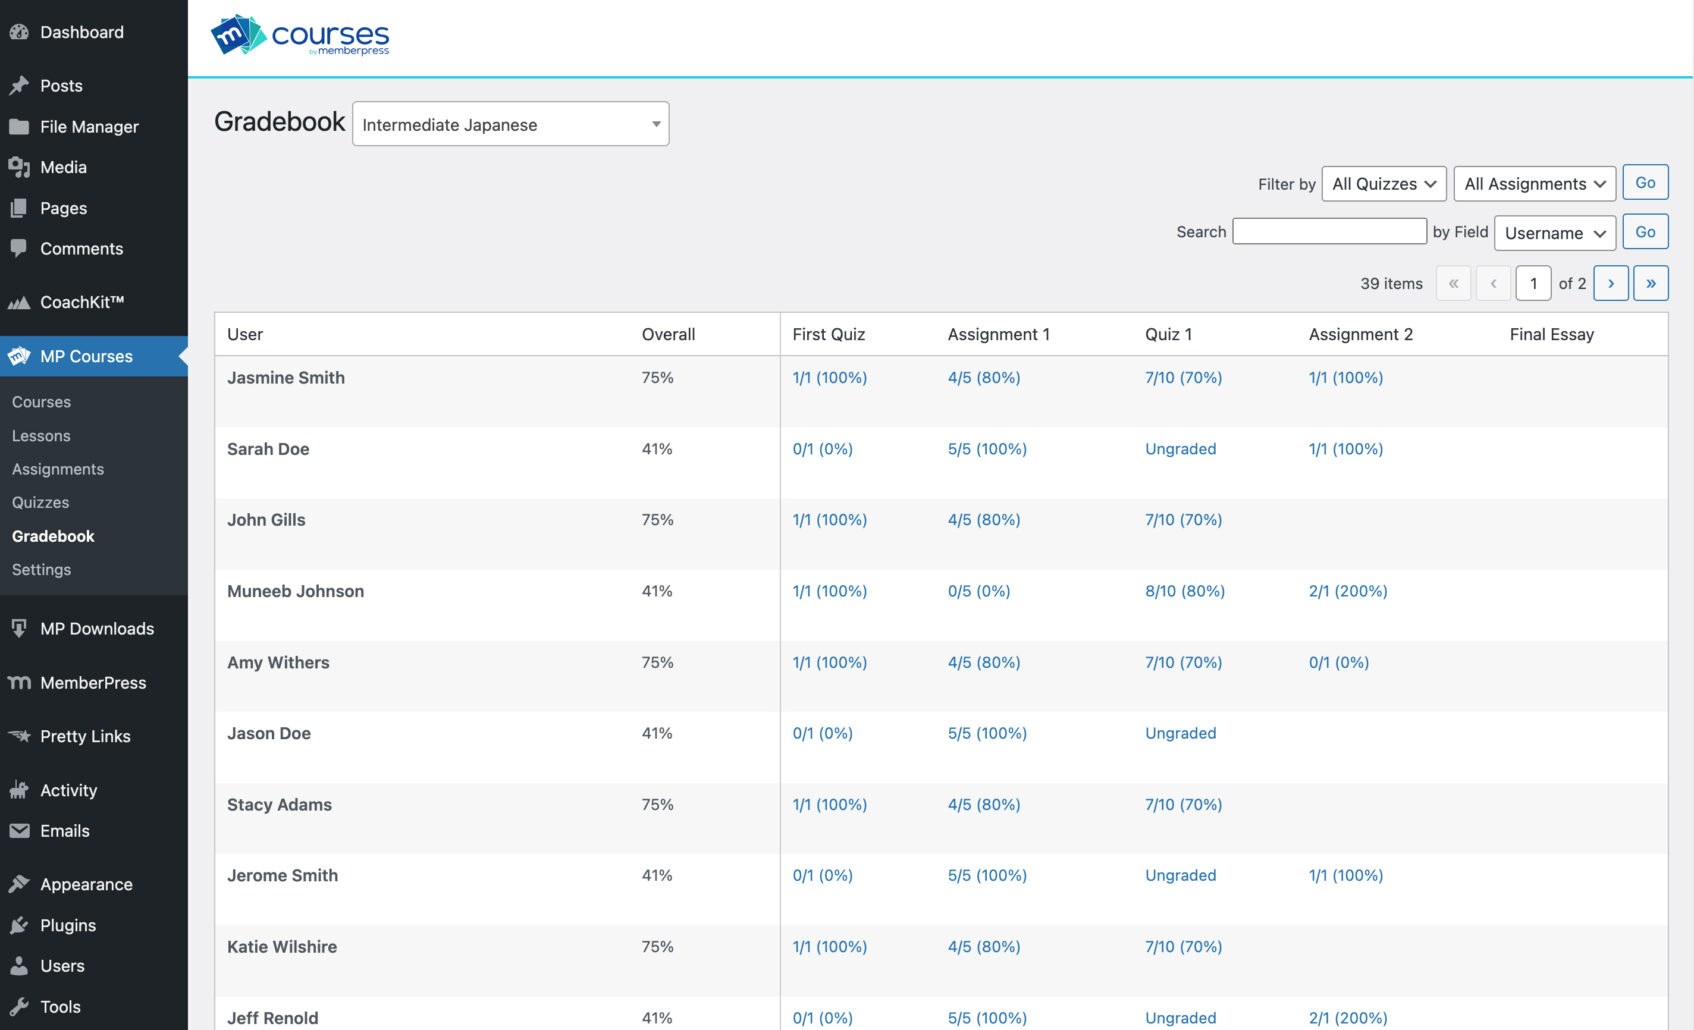
Task: Click the Go button next to All Assignments
Action: coord(1645,182)
